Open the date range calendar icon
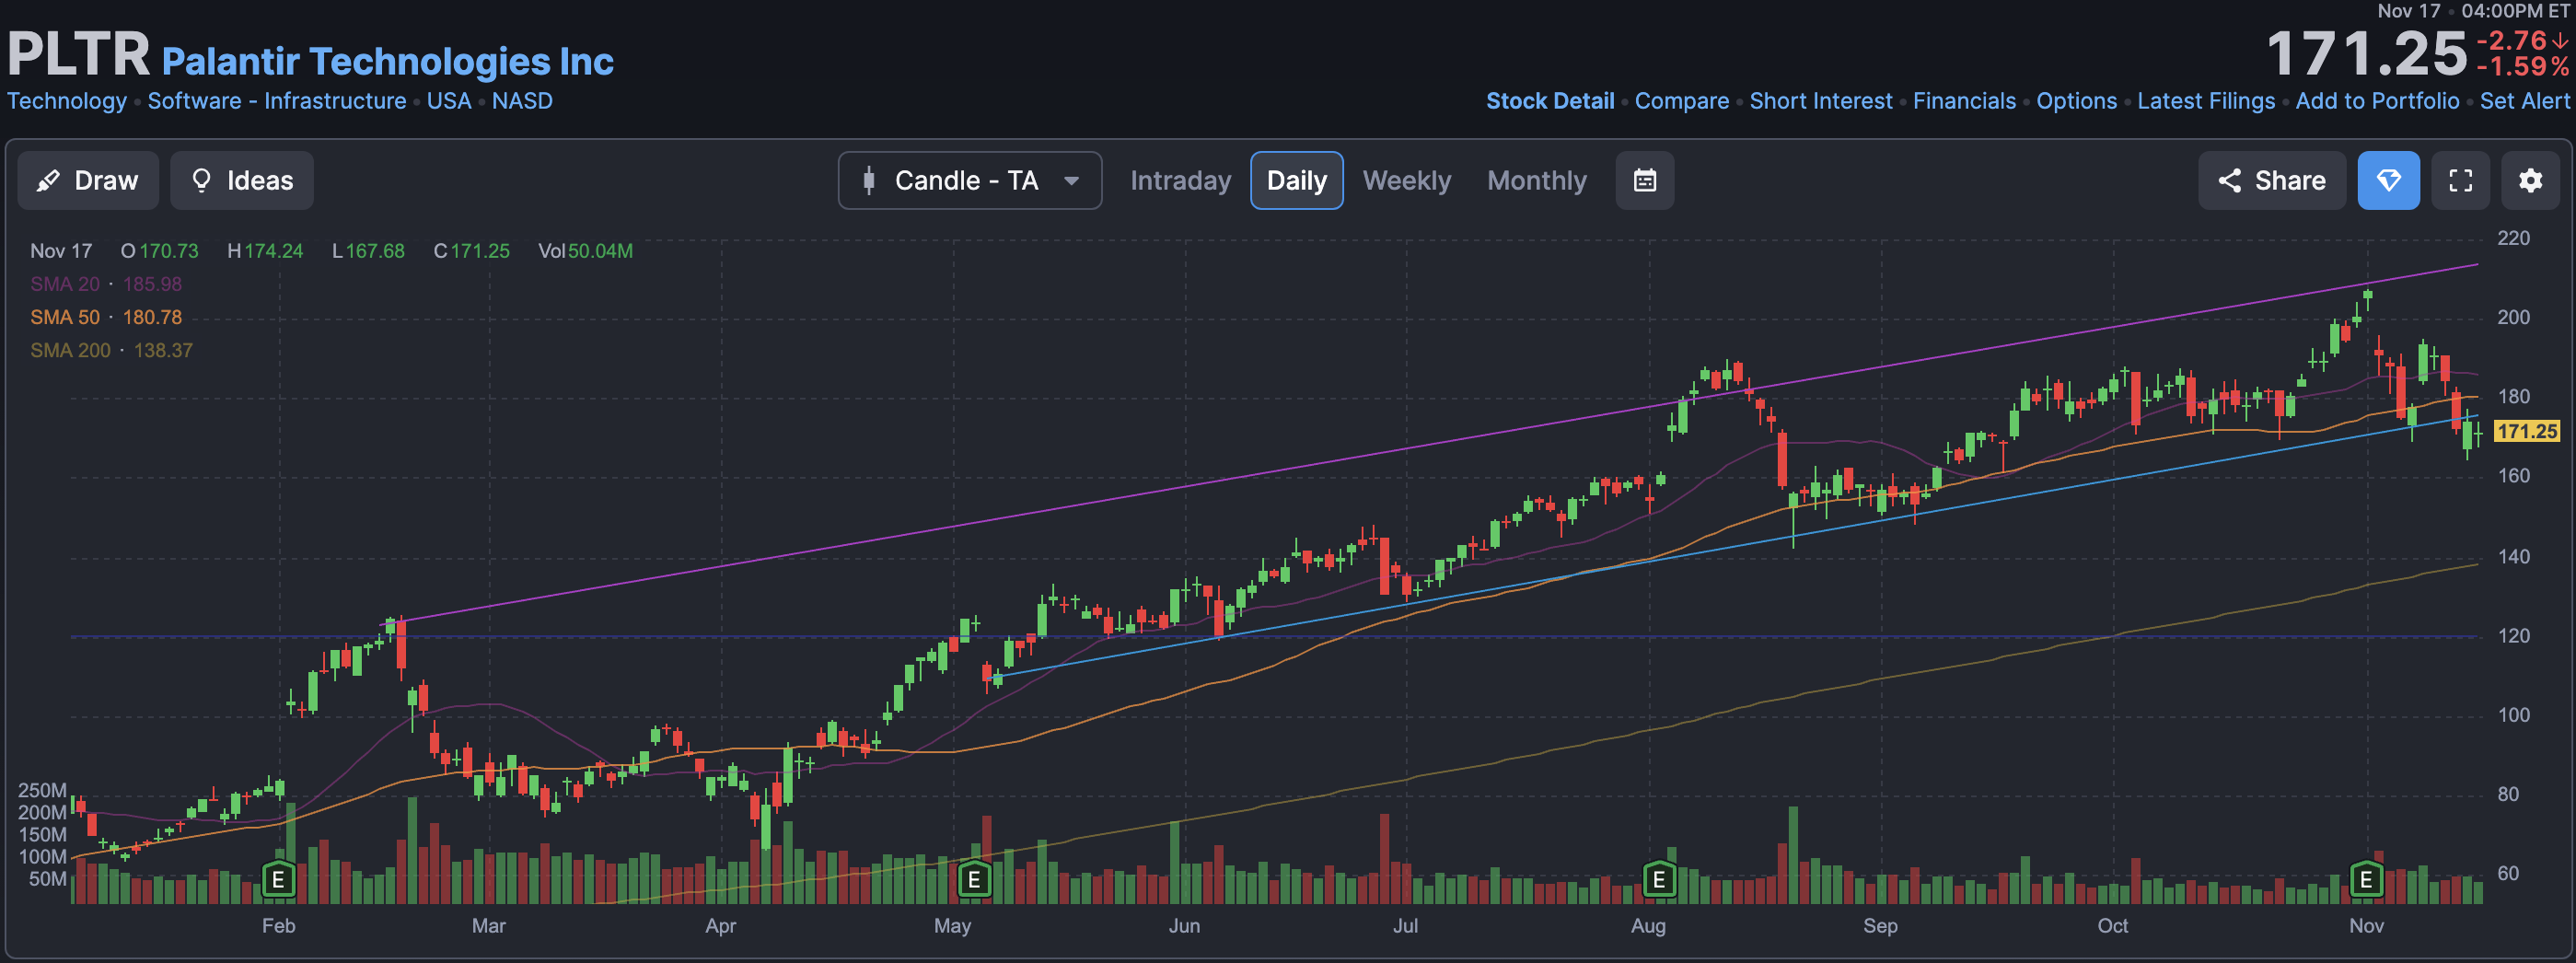The image size is (2576, 963). (x=1644, y=180)
